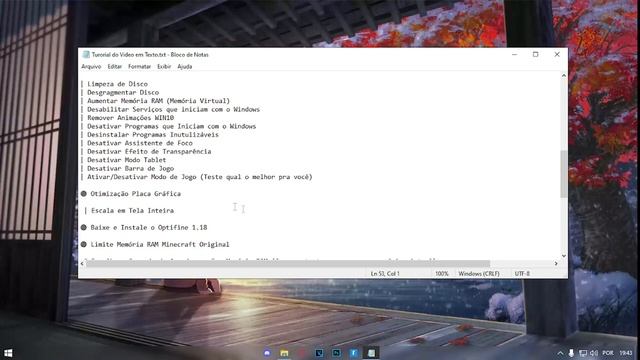This screenshot has height=360, width=640.
Task: Click the line 'Remover Animações WIN10'
Action: point(131,118)
